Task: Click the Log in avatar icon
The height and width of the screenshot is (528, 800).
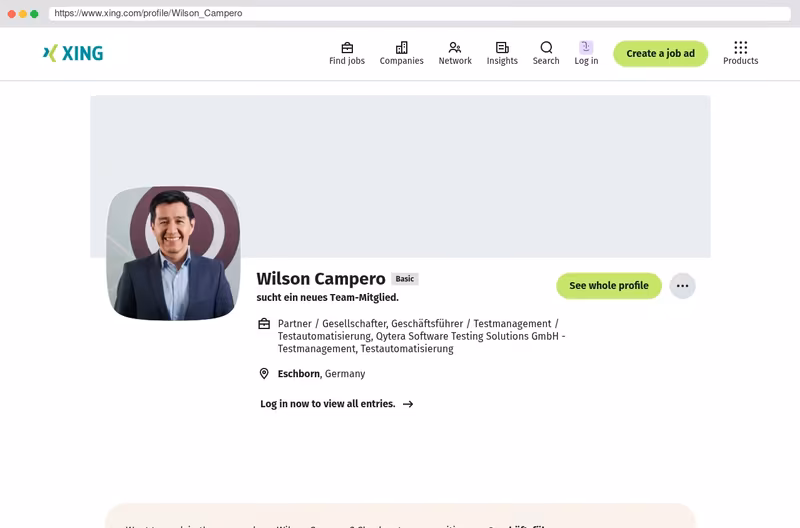Action: tap(586, 47)
